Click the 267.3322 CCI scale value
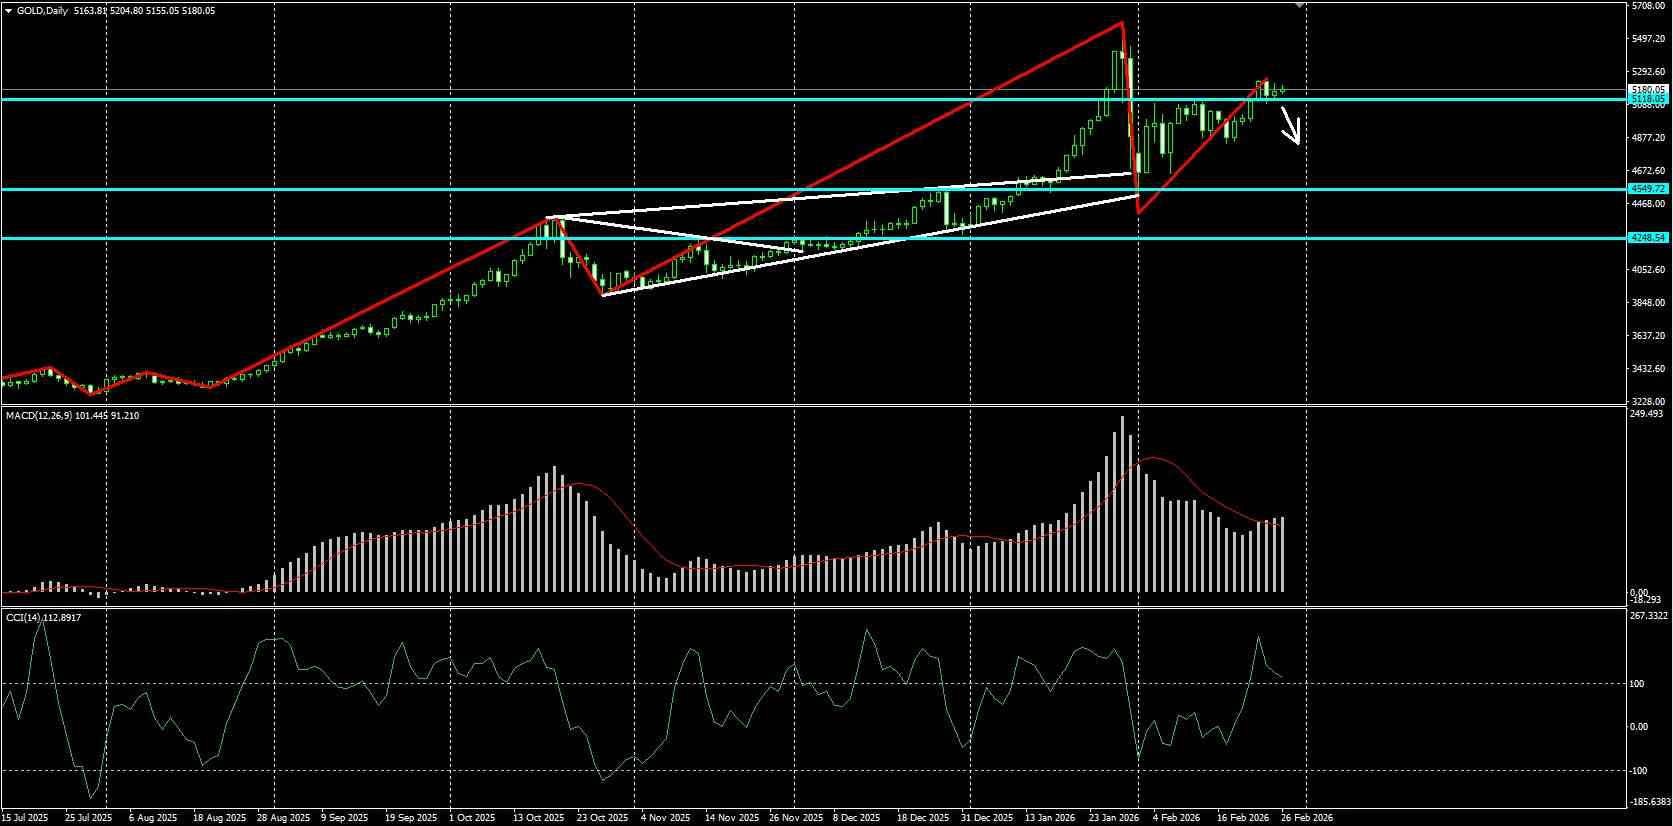Screen dimensions: 1673x826 coord(1650,616)
